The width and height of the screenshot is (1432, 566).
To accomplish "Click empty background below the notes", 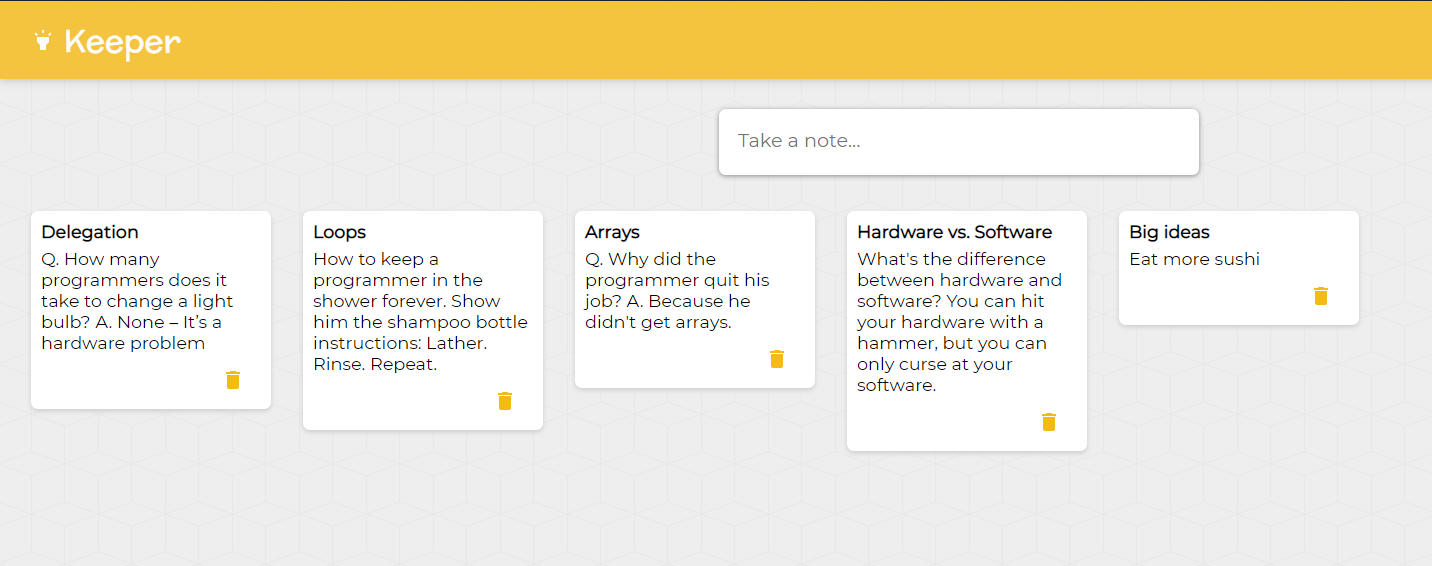I will 716,510.
